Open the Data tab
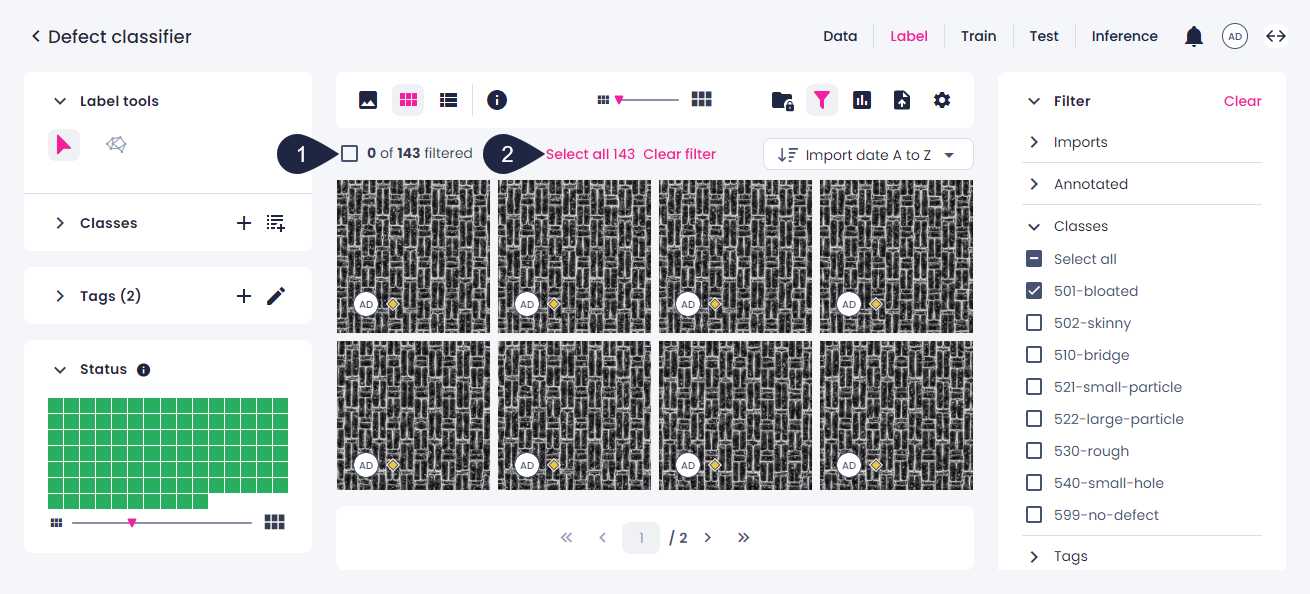This screenshot has width=1310, height=594. [840, 36]
